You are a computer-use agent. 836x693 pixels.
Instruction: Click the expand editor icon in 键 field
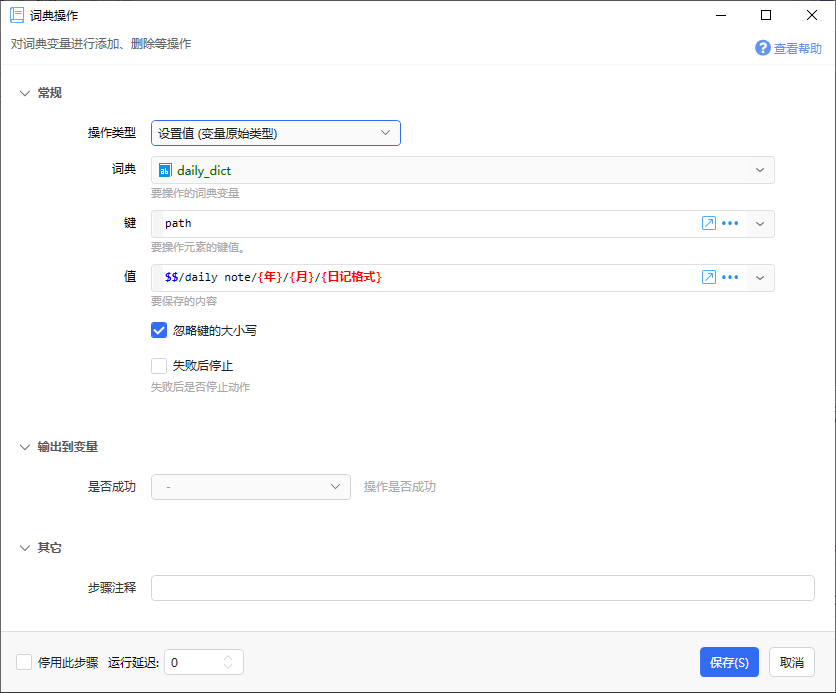(x=708, y=224)
